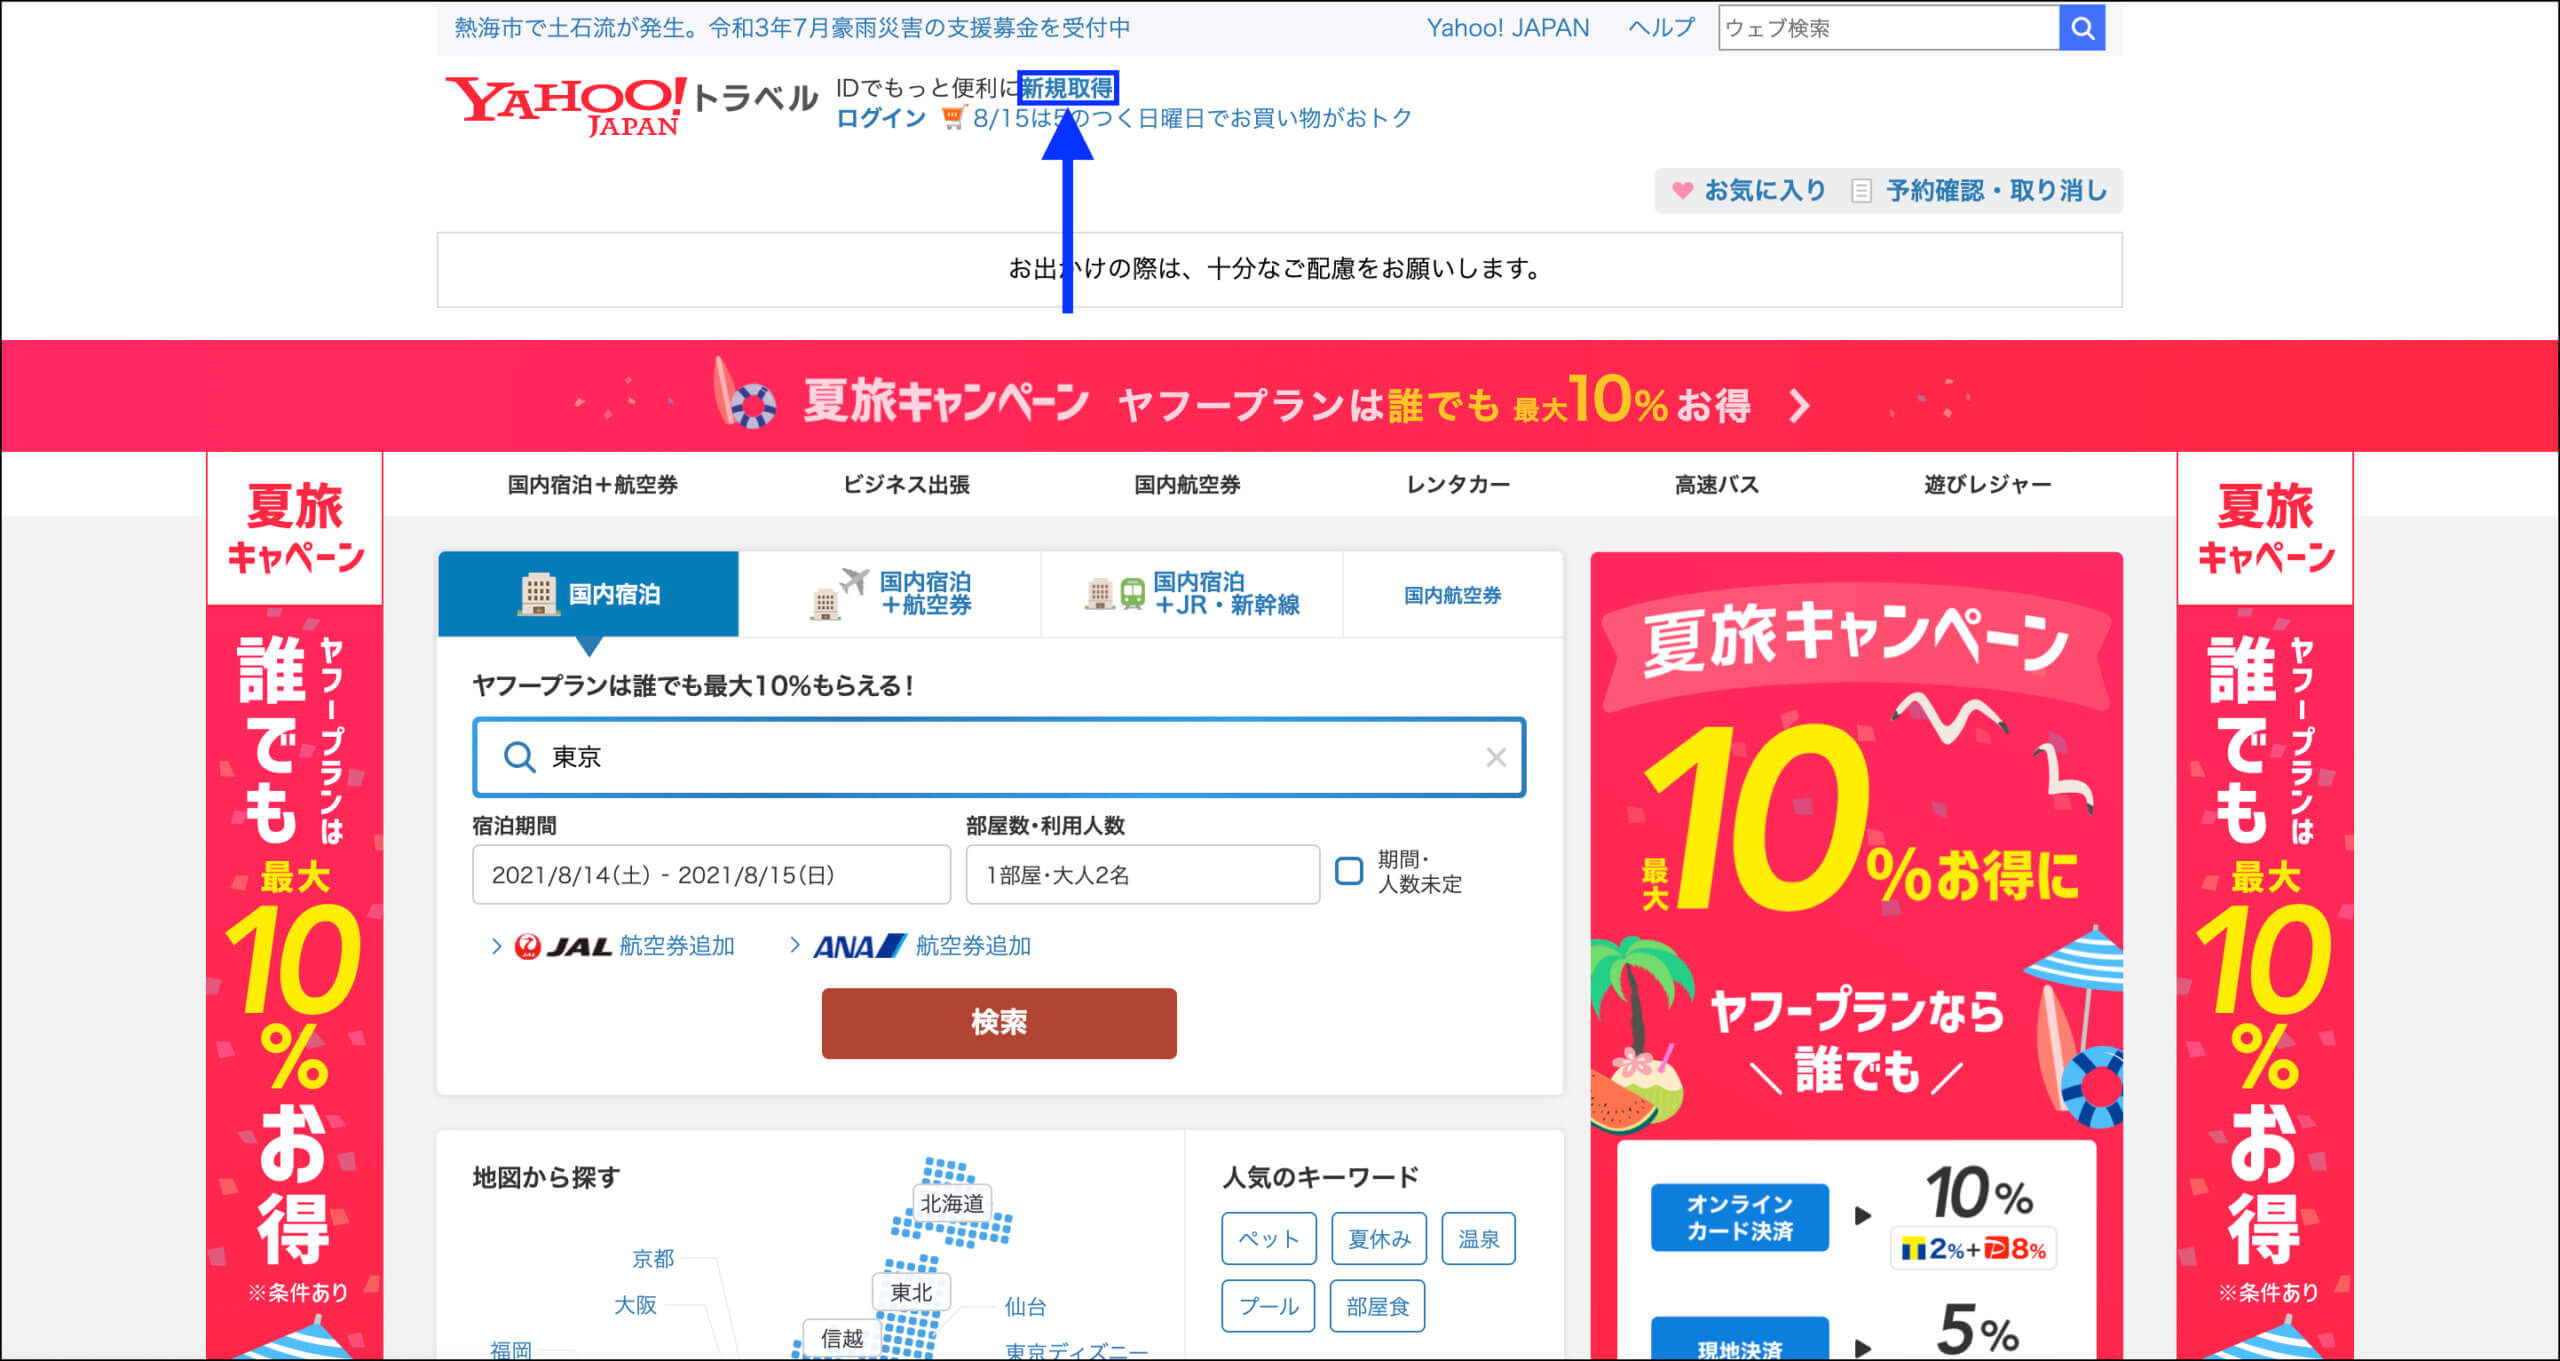This screenshot has width=2560, height=1361.
Task: Open the 8/15 Sunday shopping promo link
Action: (1192, 118)
